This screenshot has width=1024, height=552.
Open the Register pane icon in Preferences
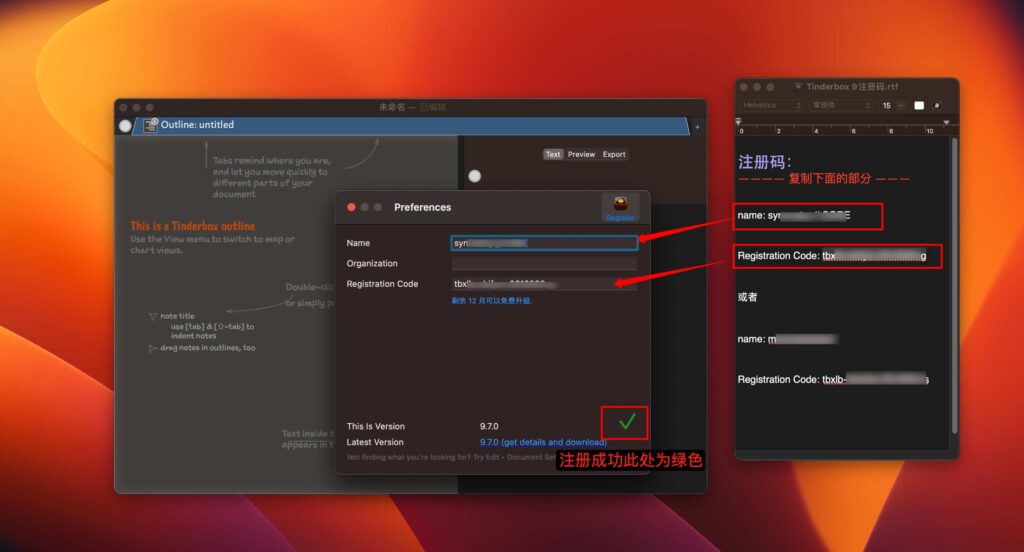click(x=620, y=208)
